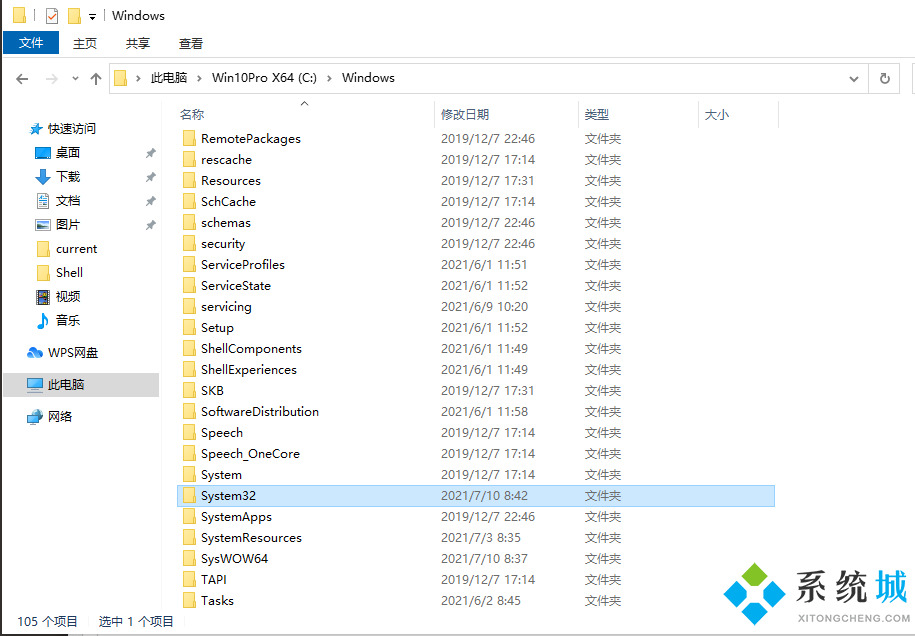915x636 pixels.
Task: Switch to the 主页 ribbon tab
Action: tap(85, 43)
